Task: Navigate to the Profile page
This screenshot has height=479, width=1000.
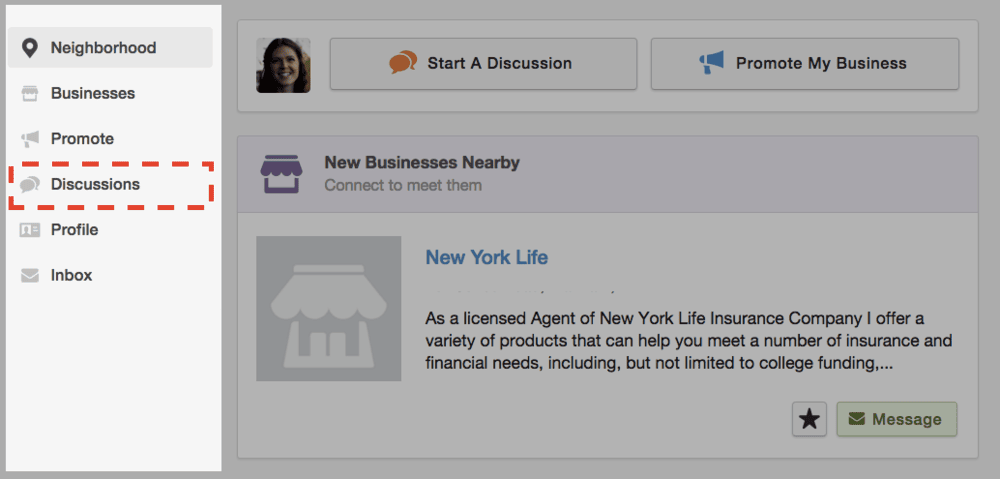Action: coord(74,230)
